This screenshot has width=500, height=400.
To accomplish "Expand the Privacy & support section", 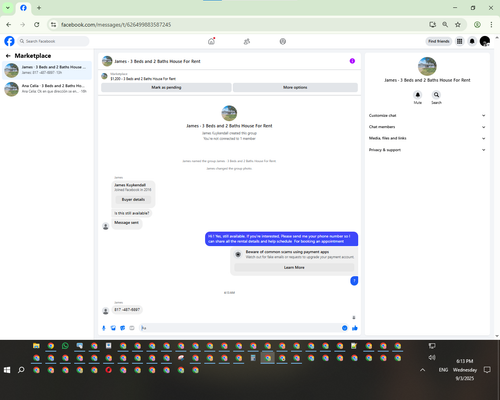I will [427, 150].
